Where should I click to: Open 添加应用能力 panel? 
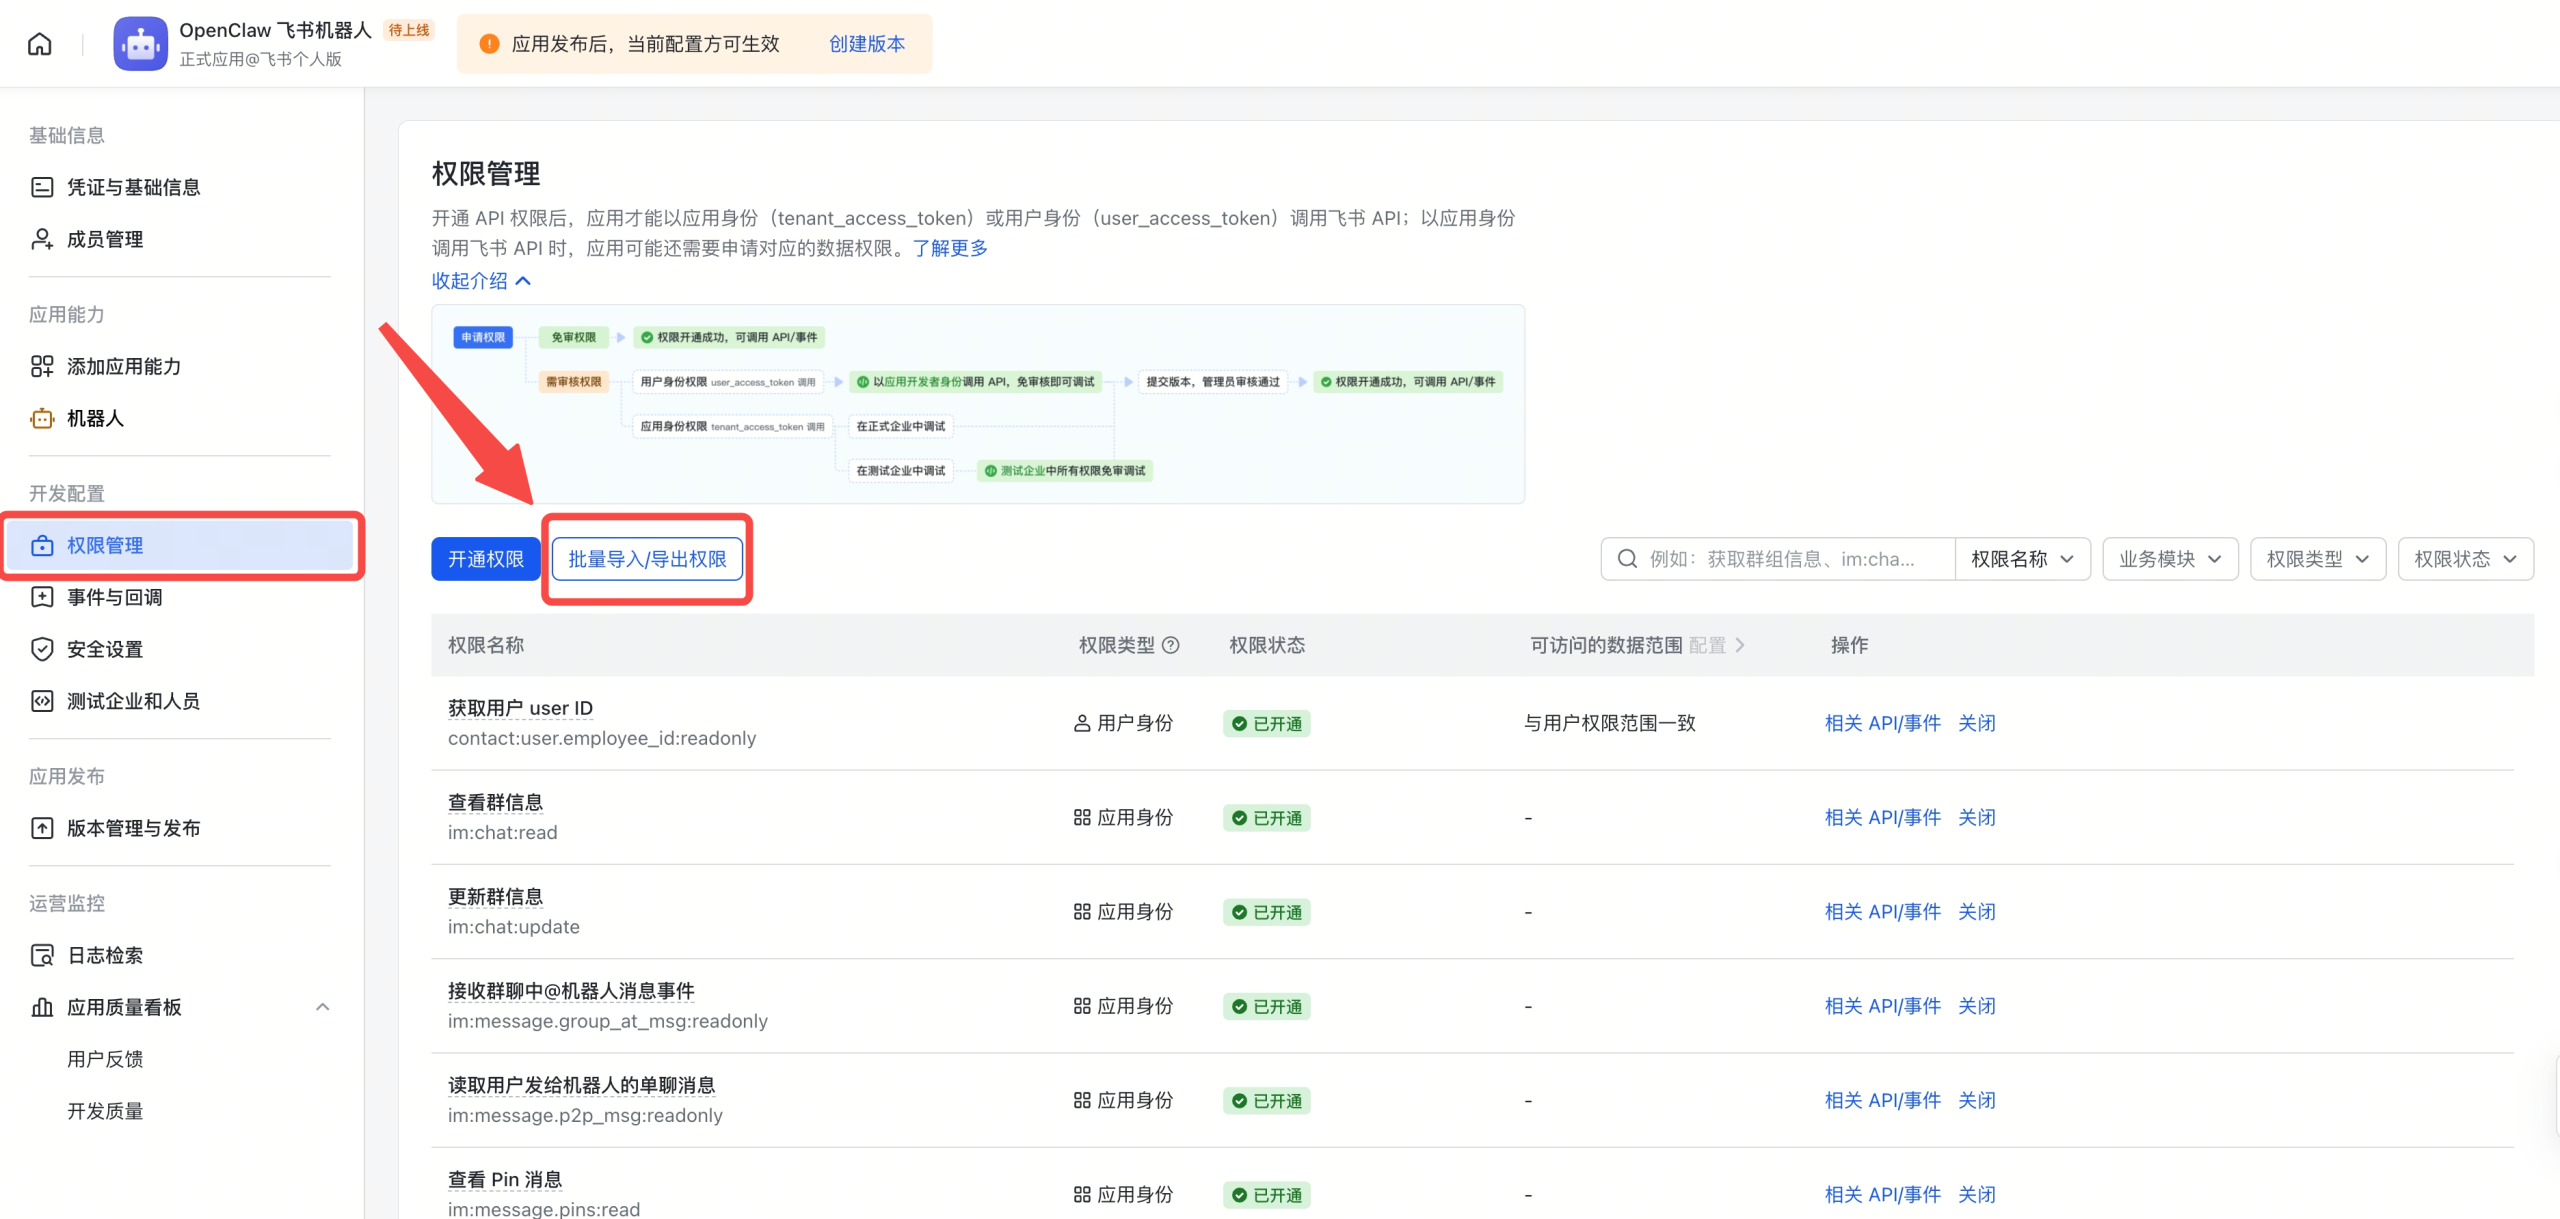[x=124, y=366]
